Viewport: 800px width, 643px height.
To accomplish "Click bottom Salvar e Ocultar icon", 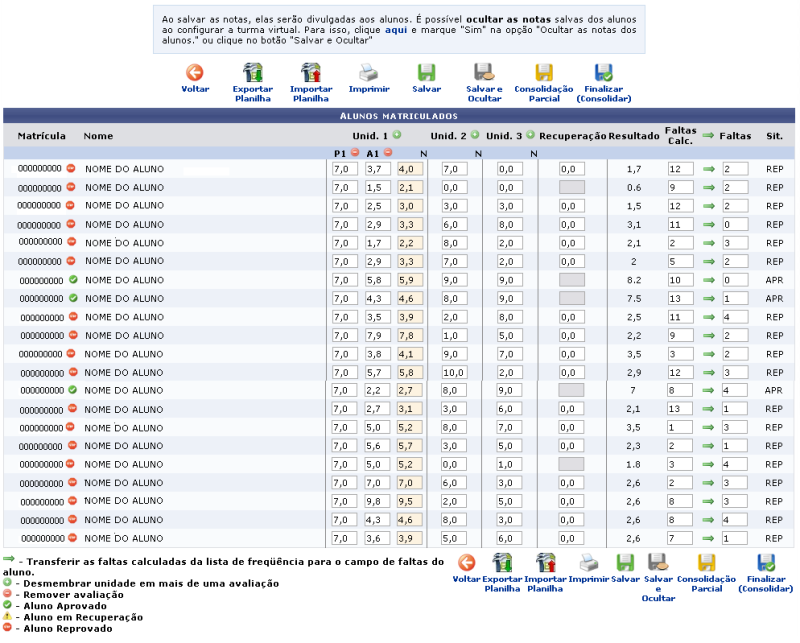I will pyautogui.click(x=658, y=563).
